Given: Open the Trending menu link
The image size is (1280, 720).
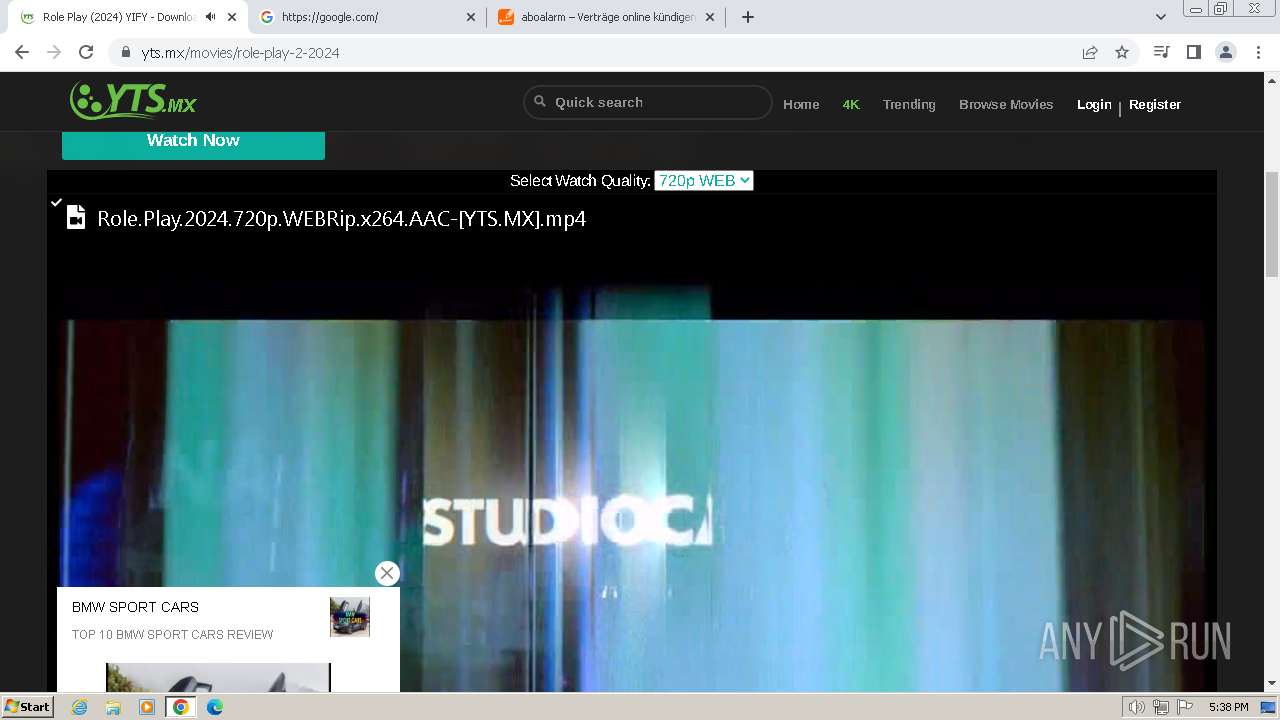Looking at the screenshot, I should (909, 104).
